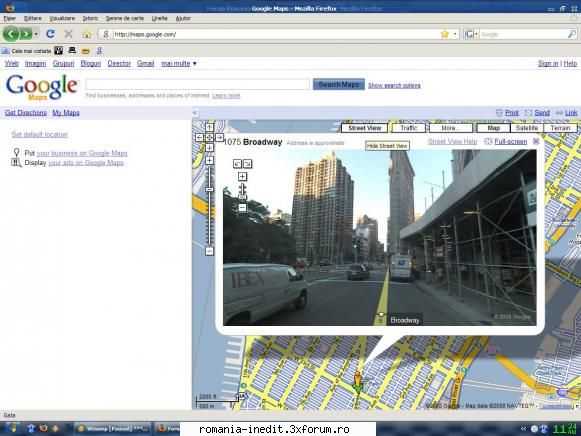Zoom out the map with minus icon
The image size is (581, 436).
click(x=209, y=251)
